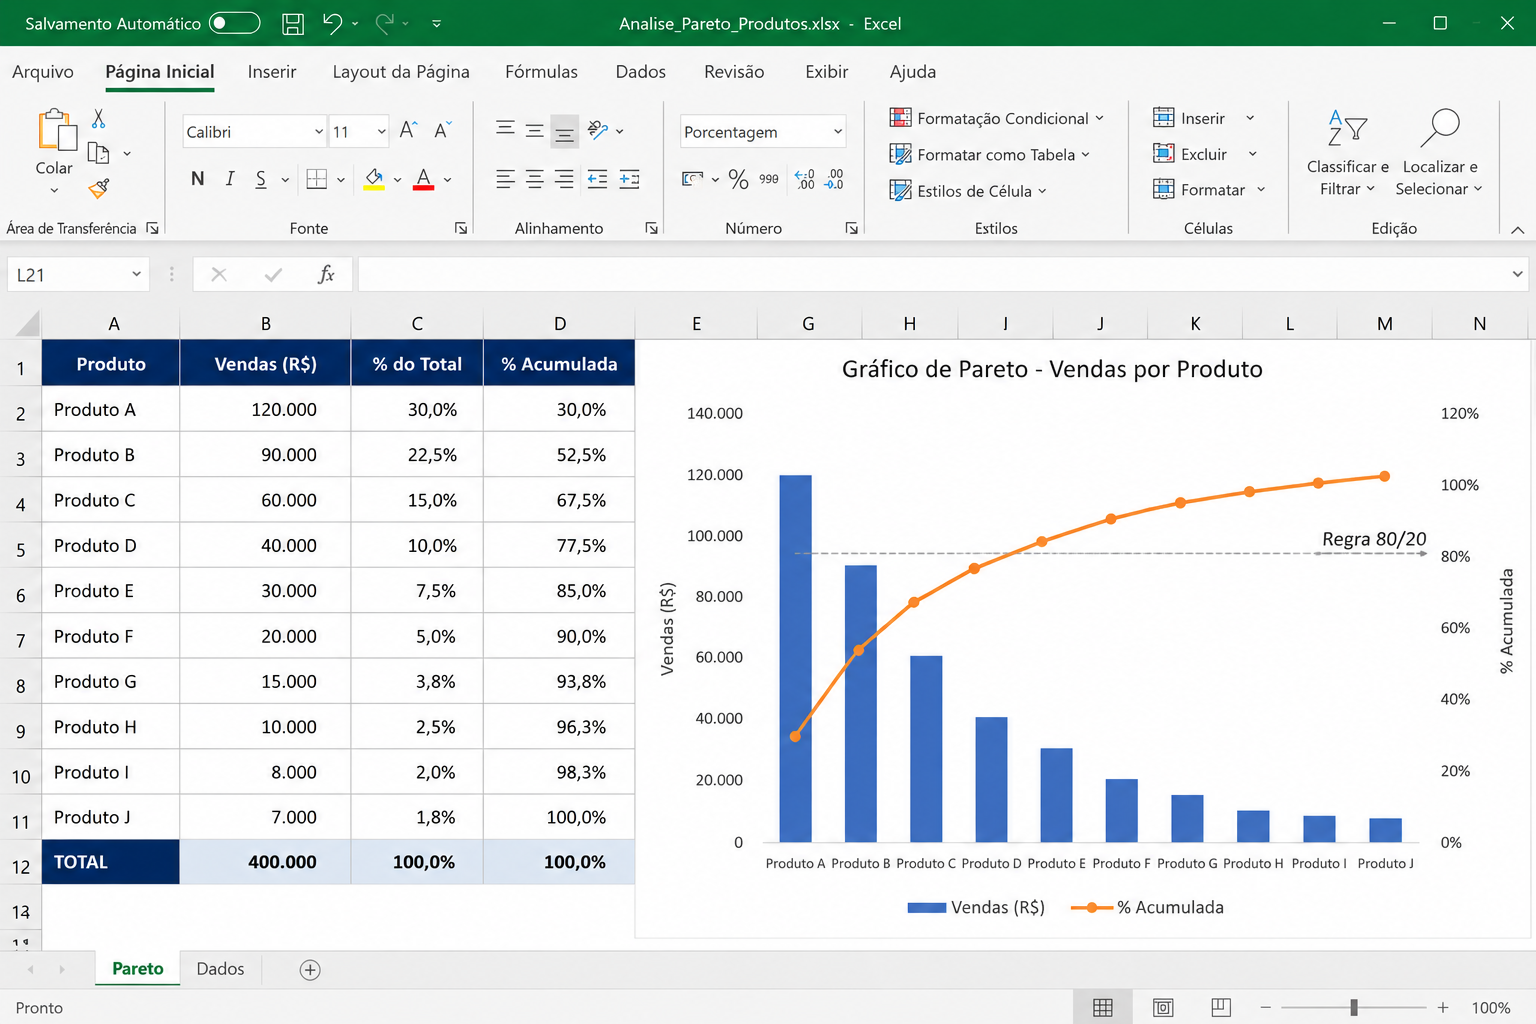Apply percent style format
This screenshot has width=1536, height=1024.
pyautogui.click(x=739, y=179)
